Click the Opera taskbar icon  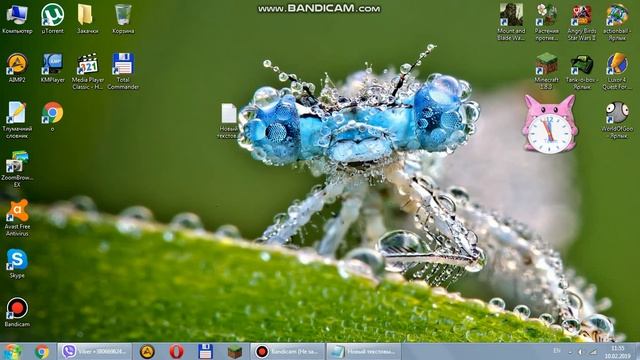pos(176,351)
